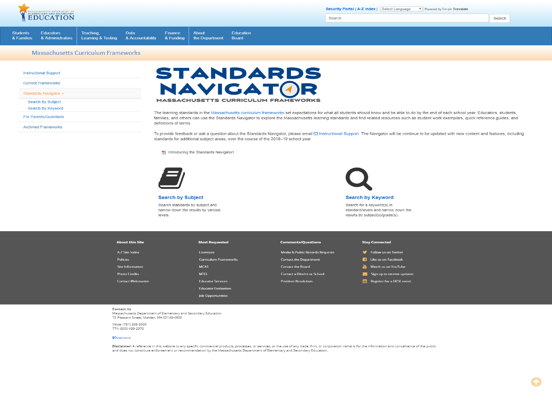
Task: Open Finance & Funding menu
Action: pyautogui.click(x=175, y=36)
